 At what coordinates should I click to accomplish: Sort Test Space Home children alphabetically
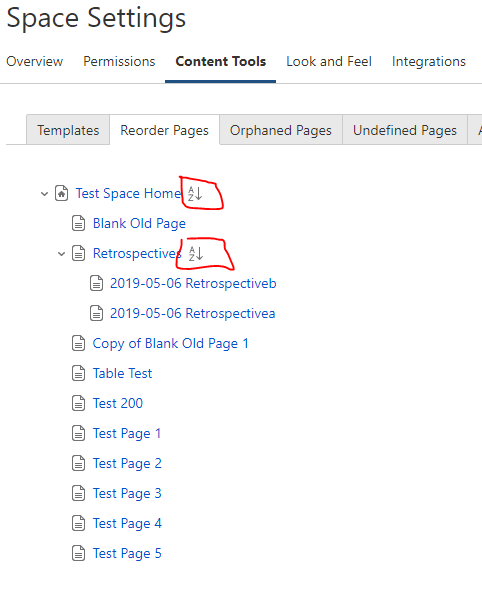point(195,194)
